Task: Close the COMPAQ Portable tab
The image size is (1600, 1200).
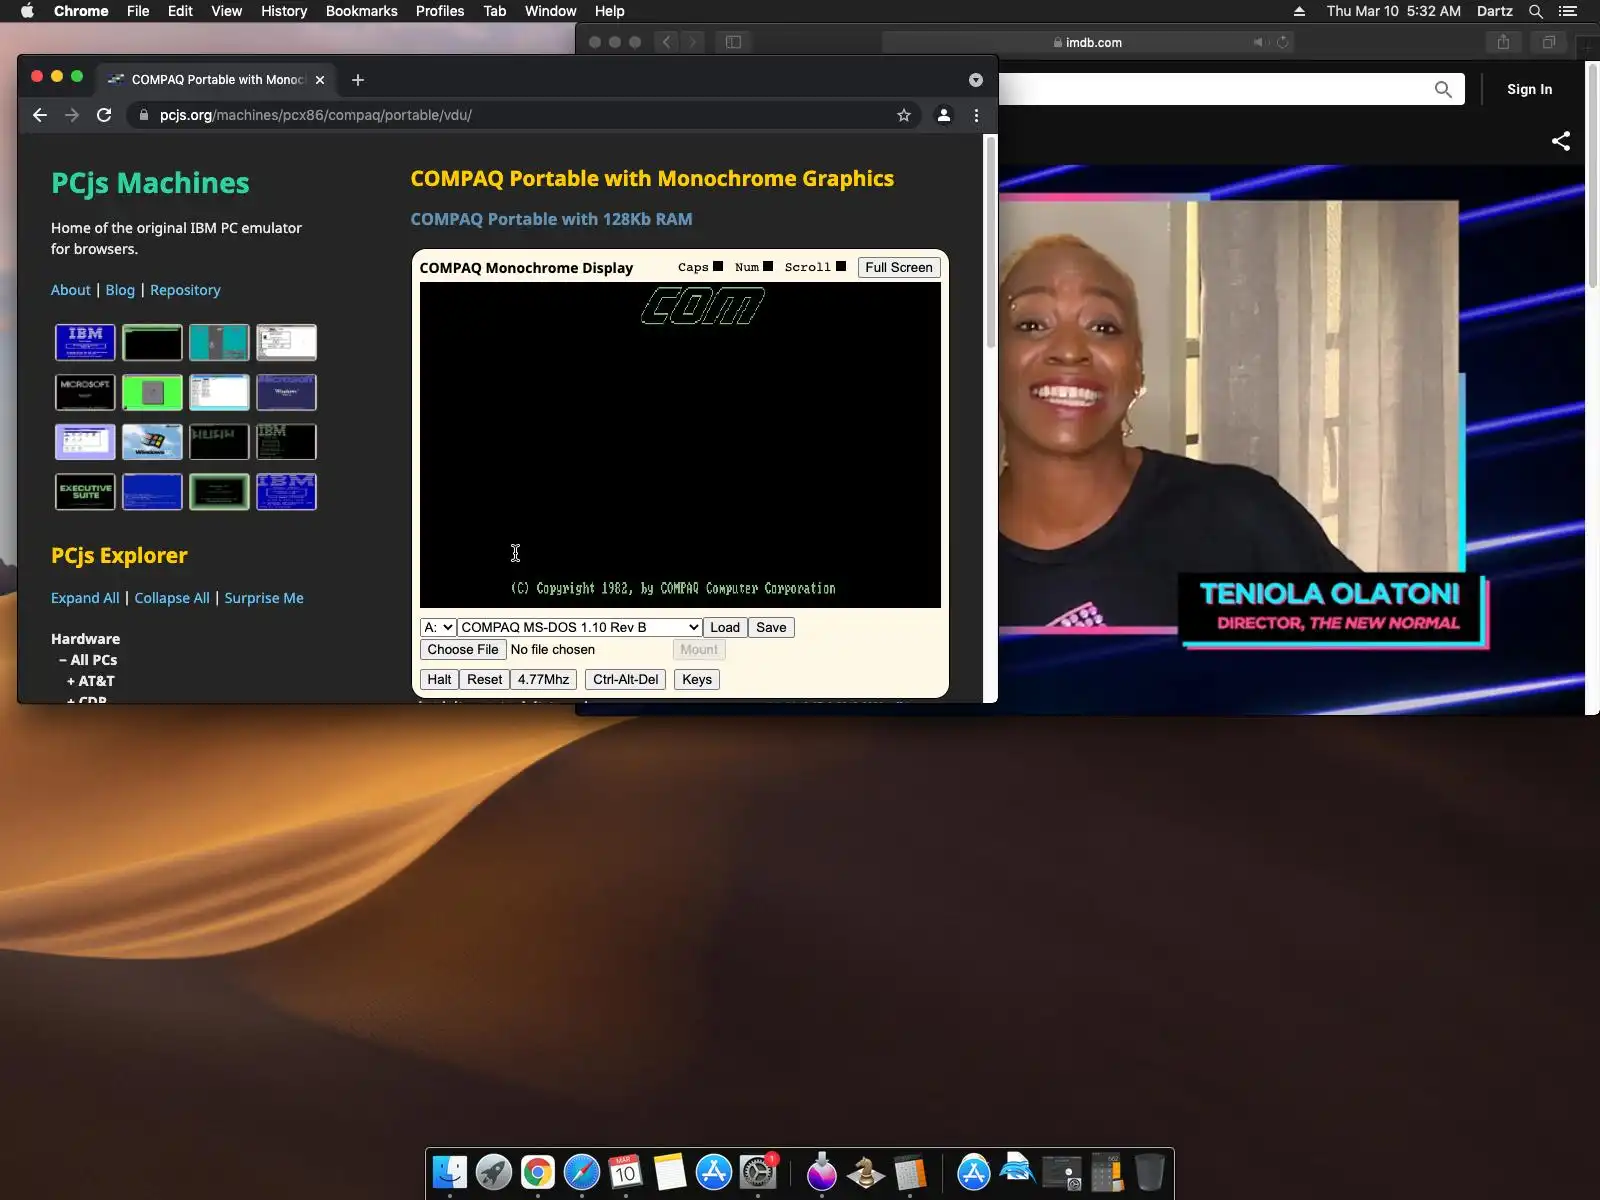Action: point(320,80)
